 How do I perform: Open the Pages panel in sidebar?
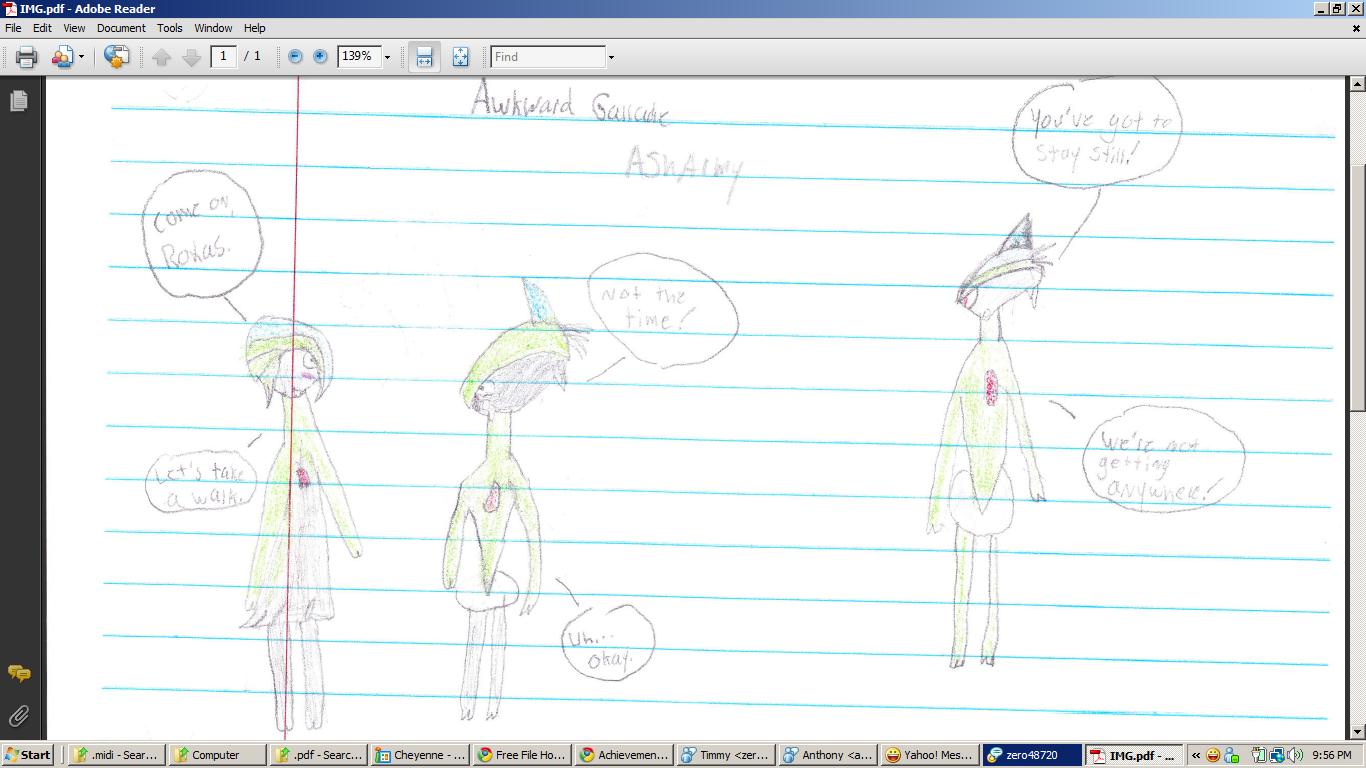point(18,101)
